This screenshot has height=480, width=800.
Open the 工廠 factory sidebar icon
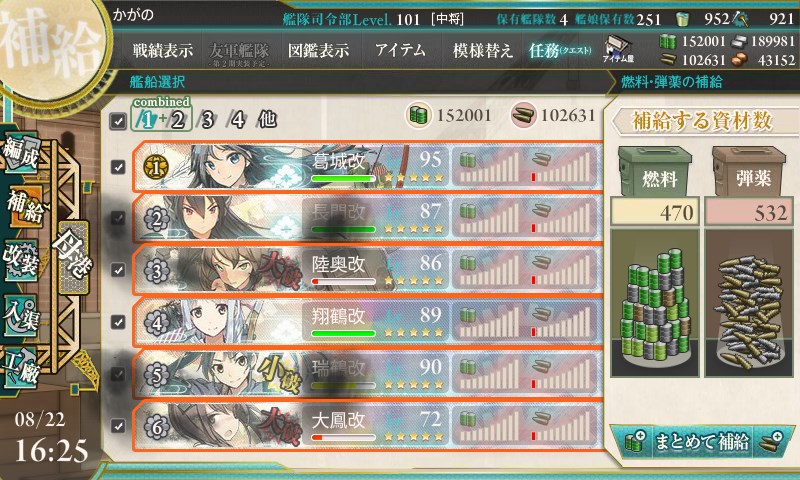tap(21, 367)
